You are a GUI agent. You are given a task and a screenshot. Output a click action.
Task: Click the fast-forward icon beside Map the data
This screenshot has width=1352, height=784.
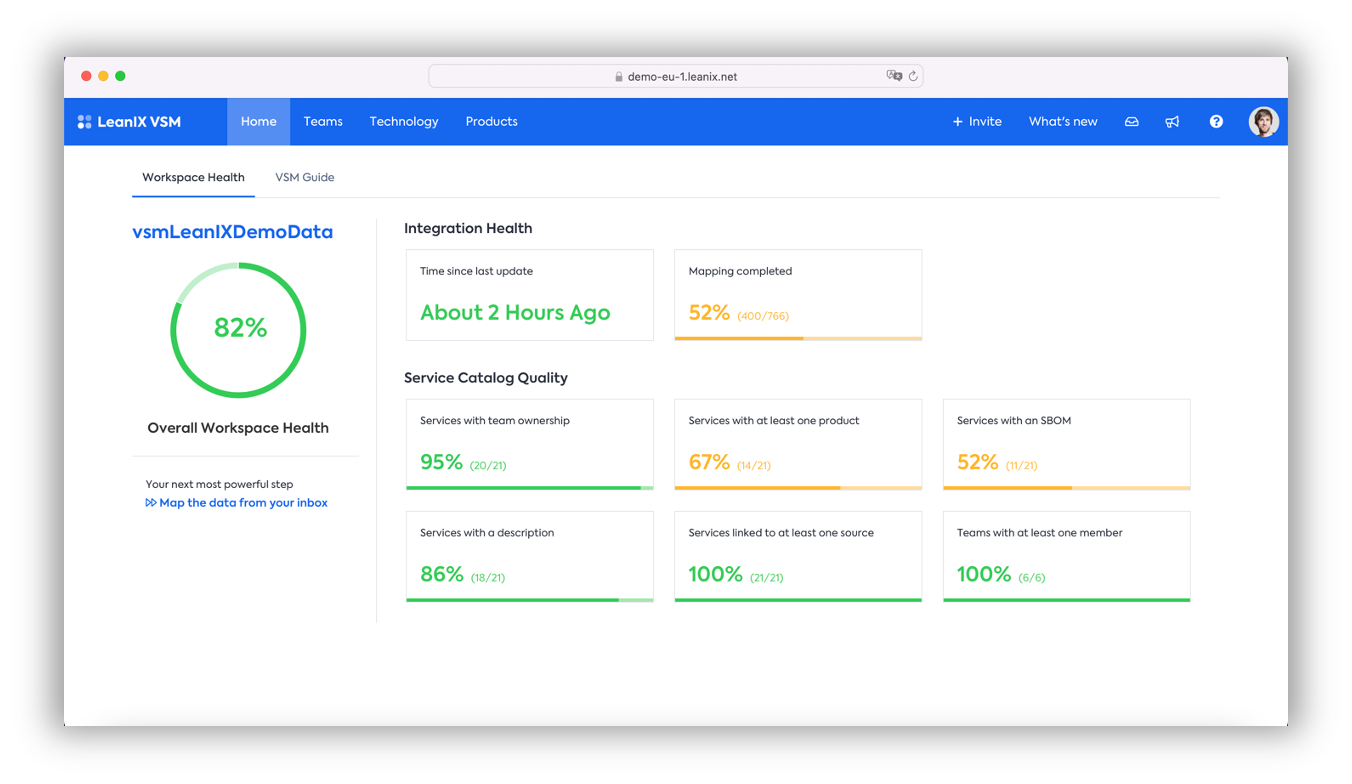[x=151, y=503]
